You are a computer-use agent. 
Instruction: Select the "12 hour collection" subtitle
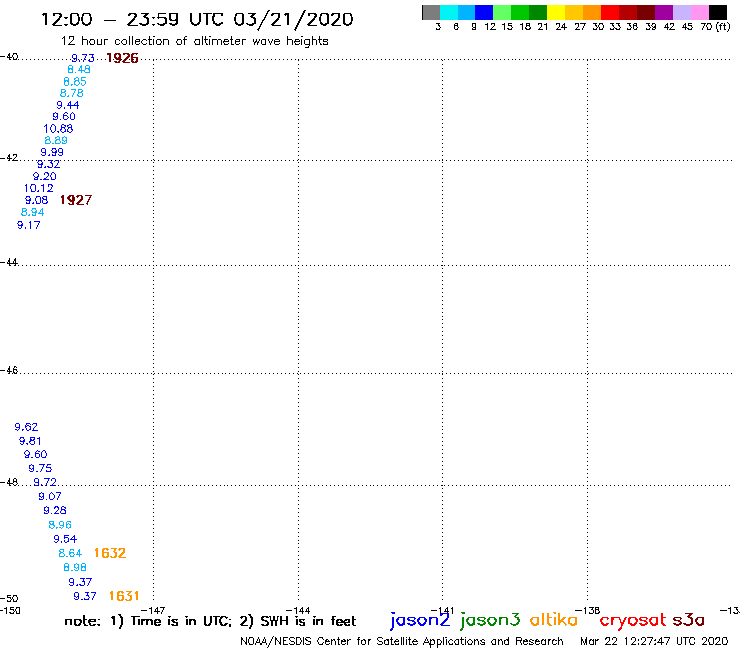pos(194,41)
